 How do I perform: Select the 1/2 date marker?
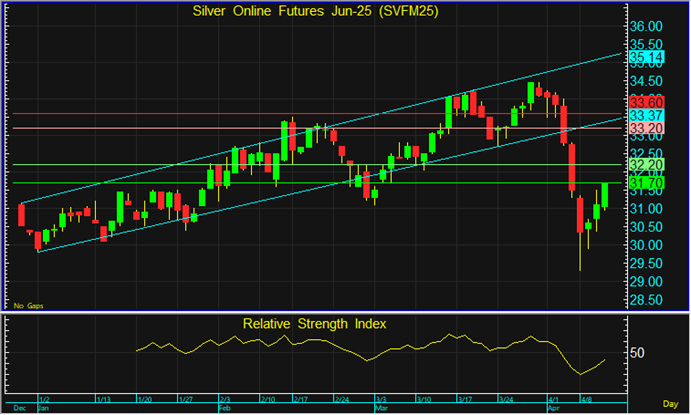click(x=45, y=400)
